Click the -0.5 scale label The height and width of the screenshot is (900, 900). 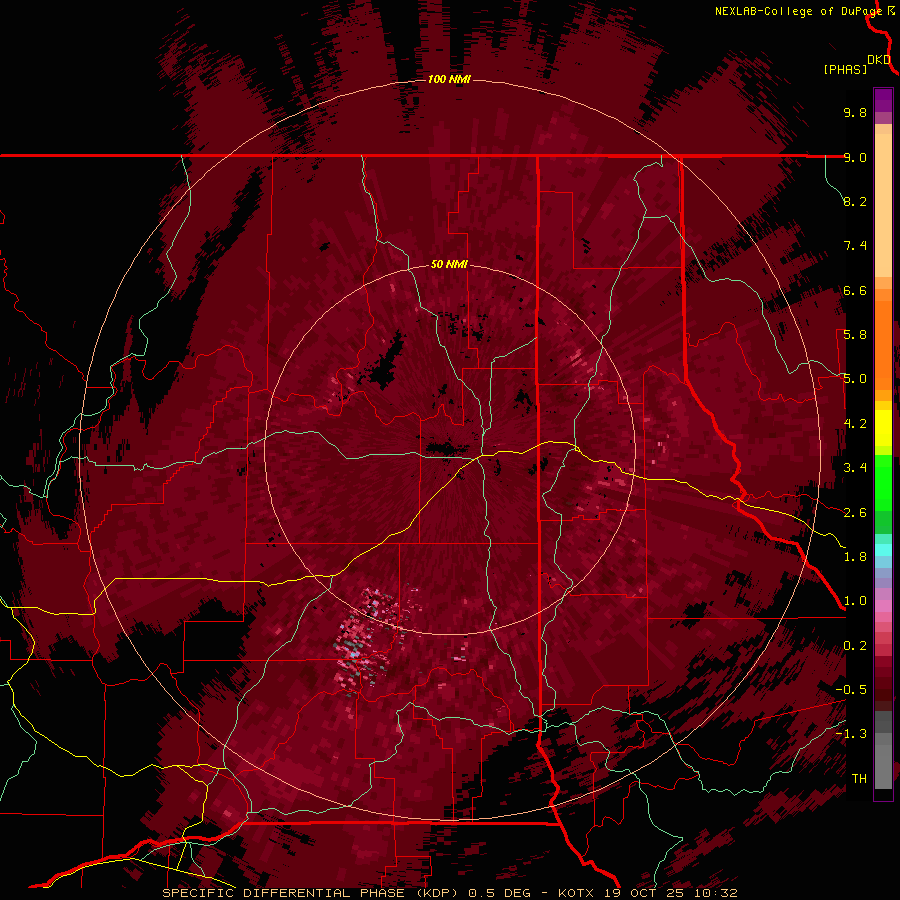pos(851,690)
